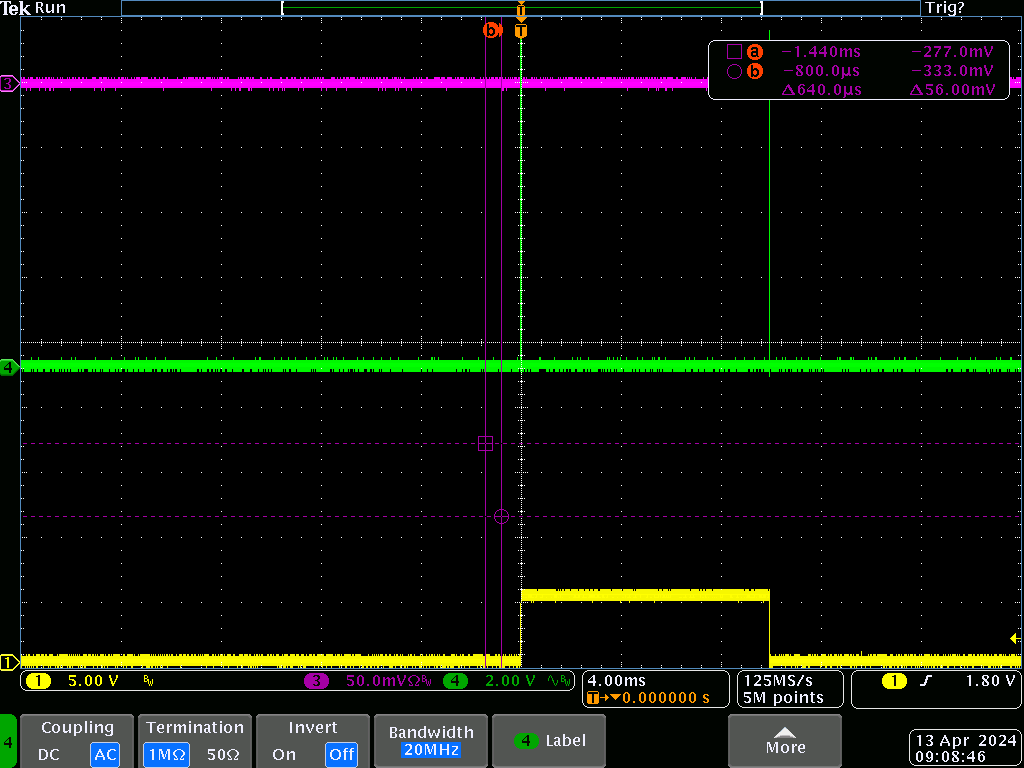
Task: Select 50Ω termination option
Action: (x=223, y=754)
